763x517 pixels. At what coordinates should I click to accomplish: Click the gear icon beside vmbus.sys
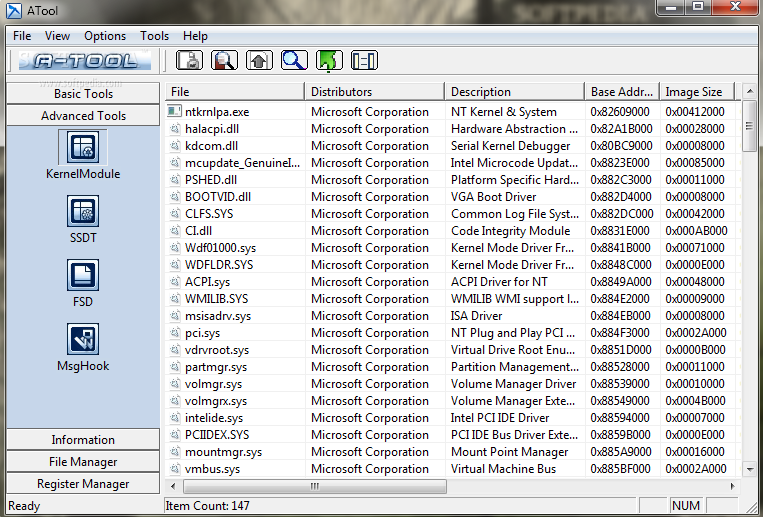pyautogui.click(x=174, y=469)
